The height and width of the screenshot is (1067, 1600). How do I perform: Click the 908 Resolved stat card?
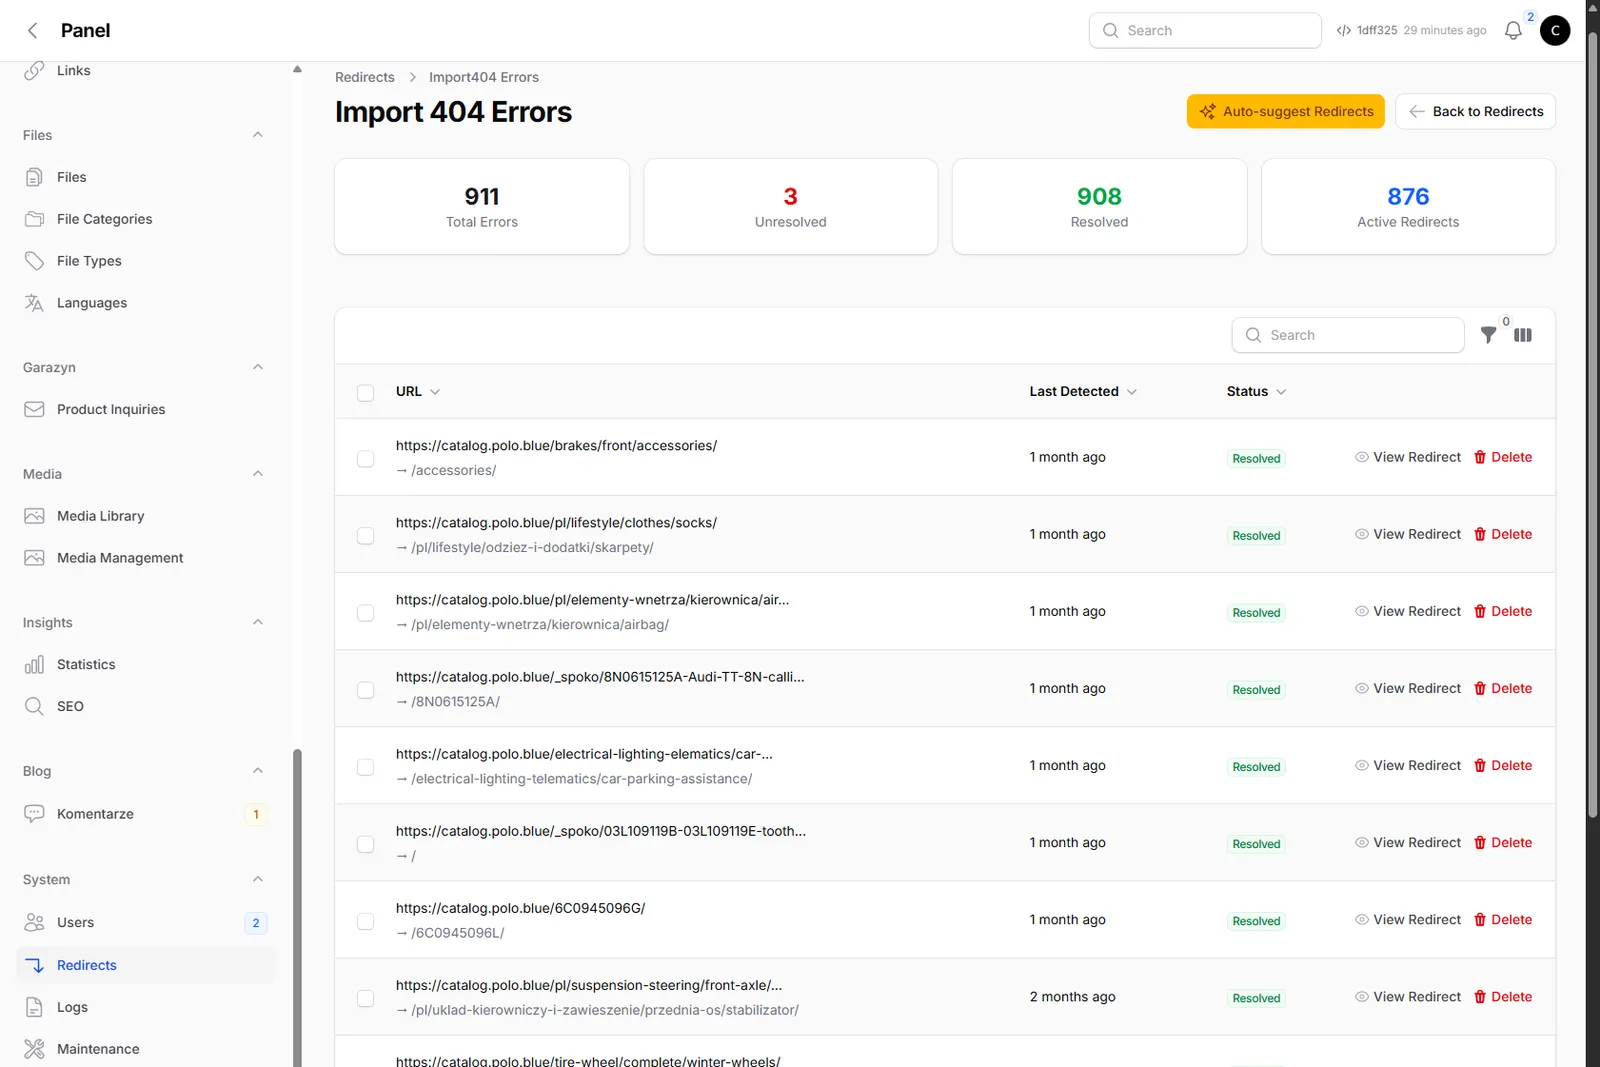[1100, 207]
